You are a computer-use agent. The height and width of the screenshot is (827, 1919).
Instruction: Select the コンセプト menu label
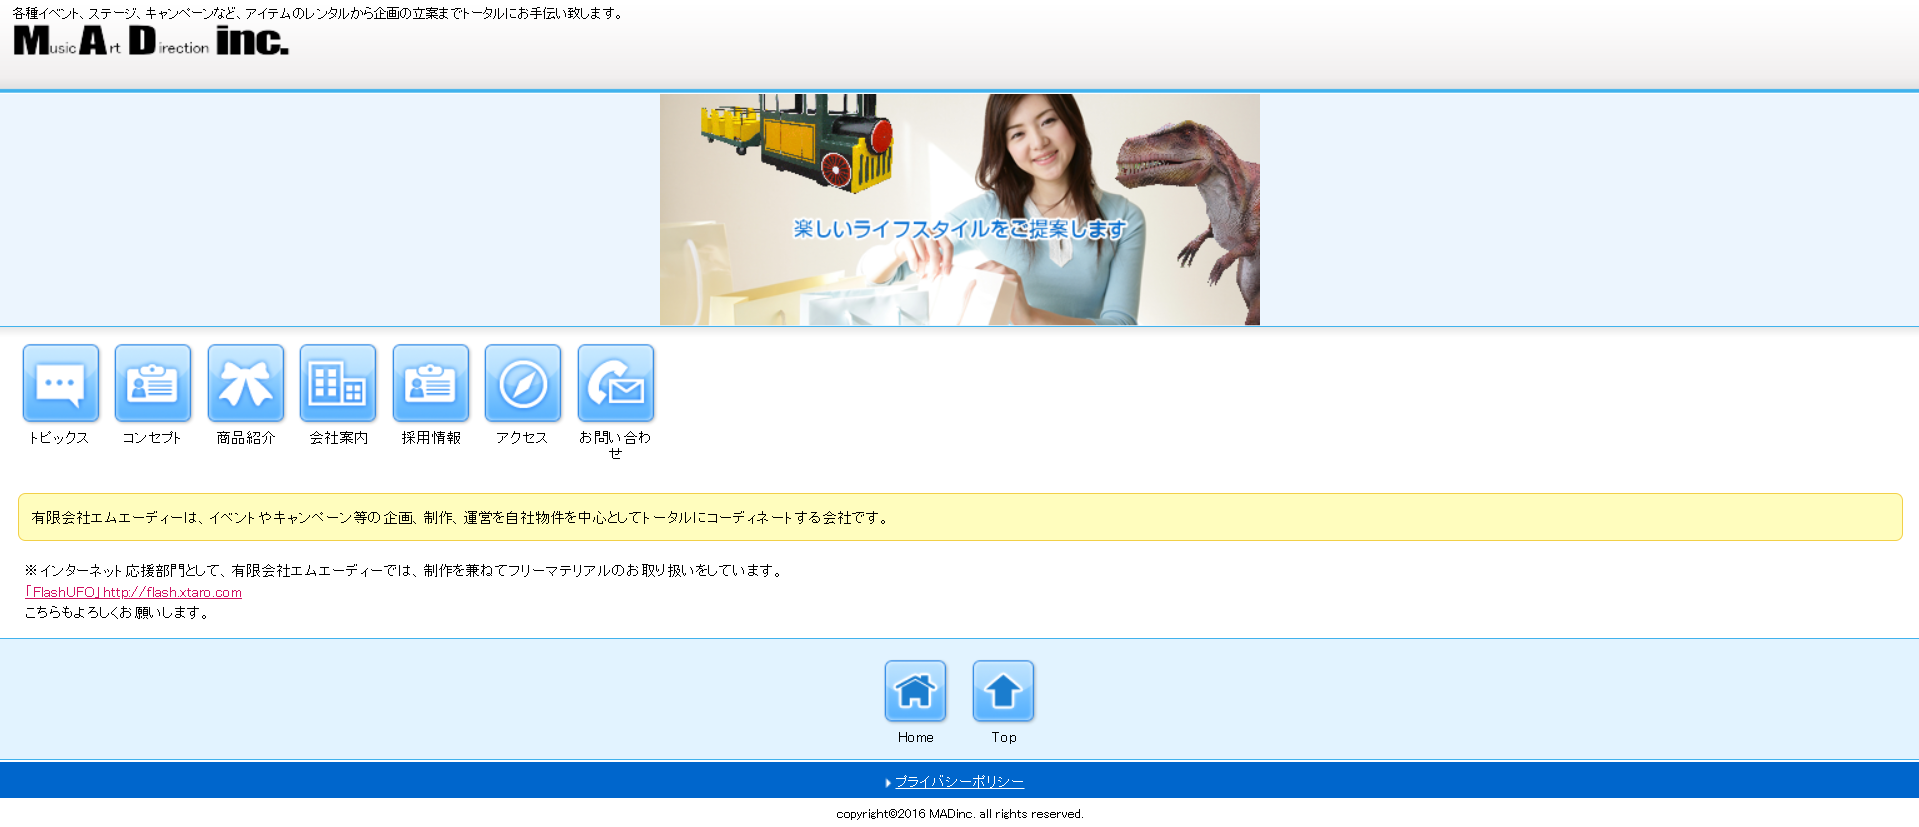[152, 438]
